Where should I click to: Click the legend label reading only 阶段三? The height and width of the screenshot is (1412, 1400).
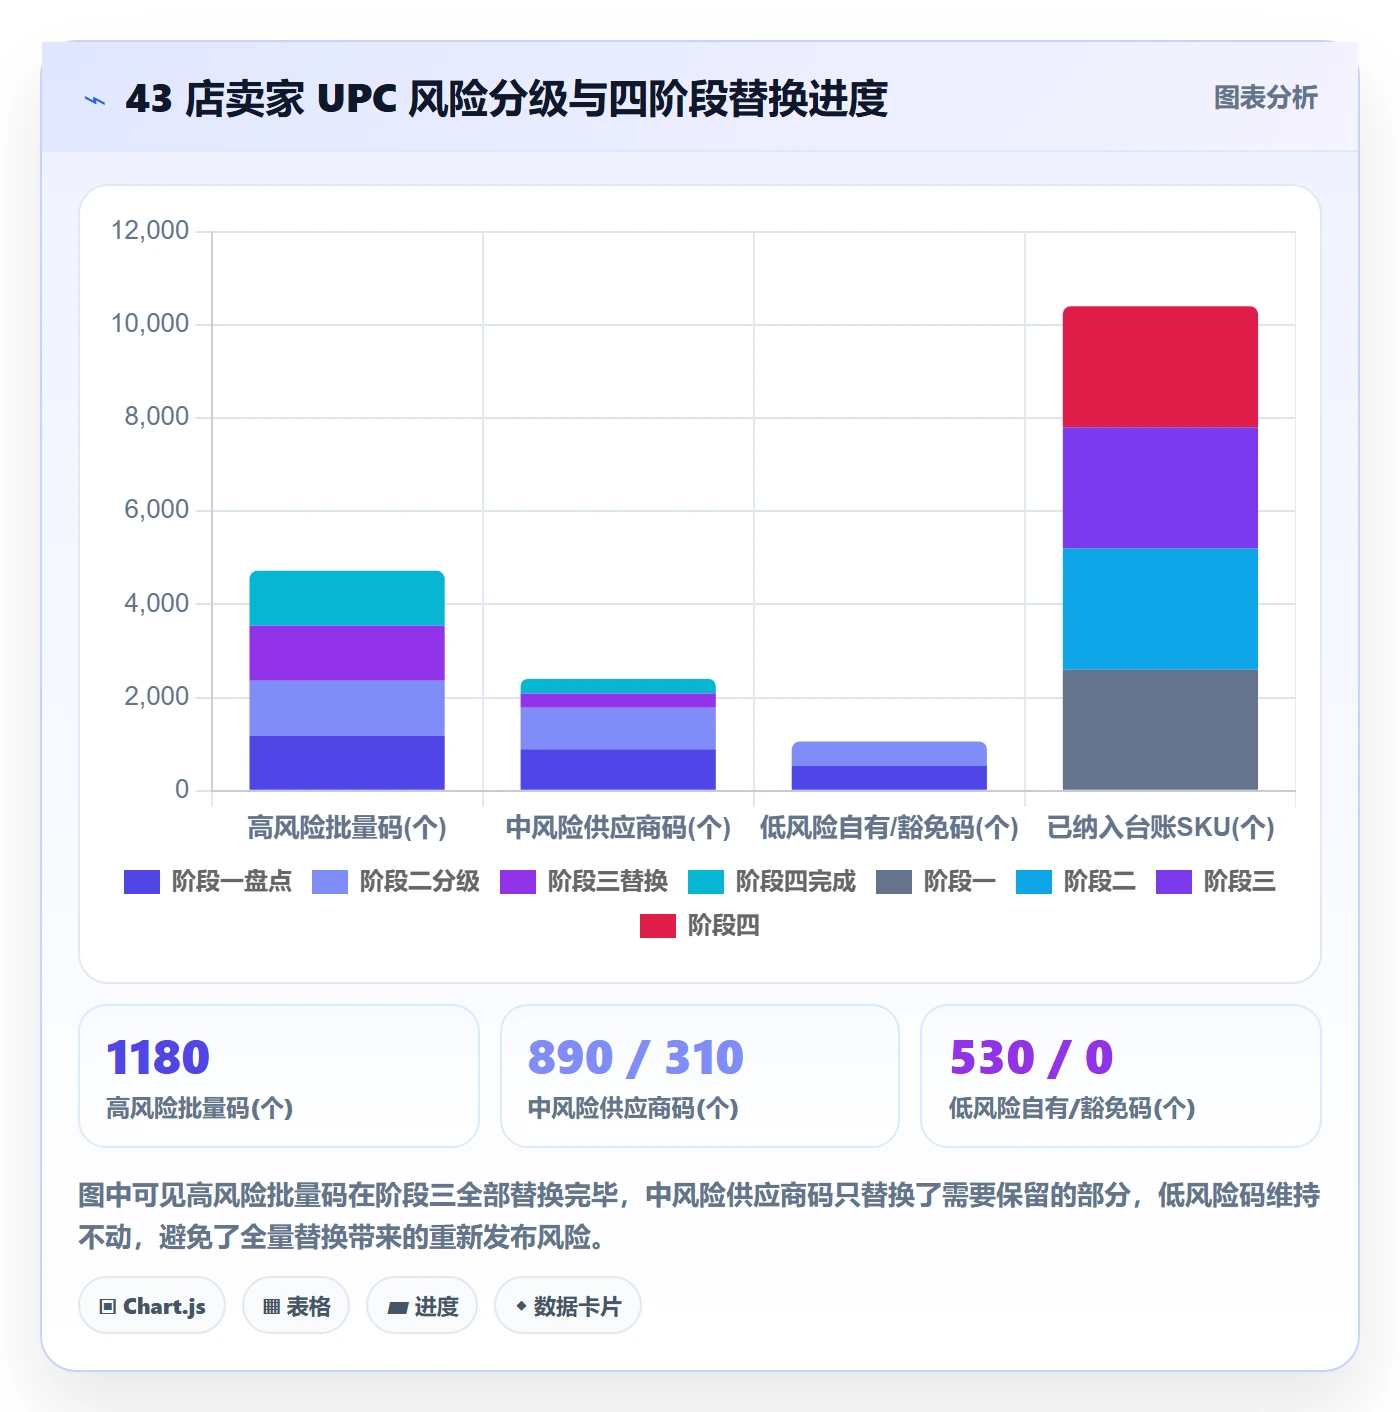[1240, 881]
